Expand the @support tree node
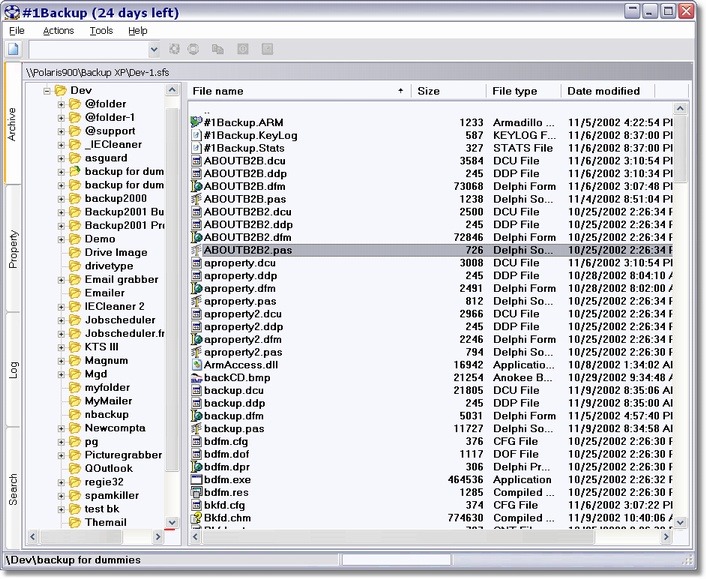This screenshot has height=579, width=706. [61, 131]
